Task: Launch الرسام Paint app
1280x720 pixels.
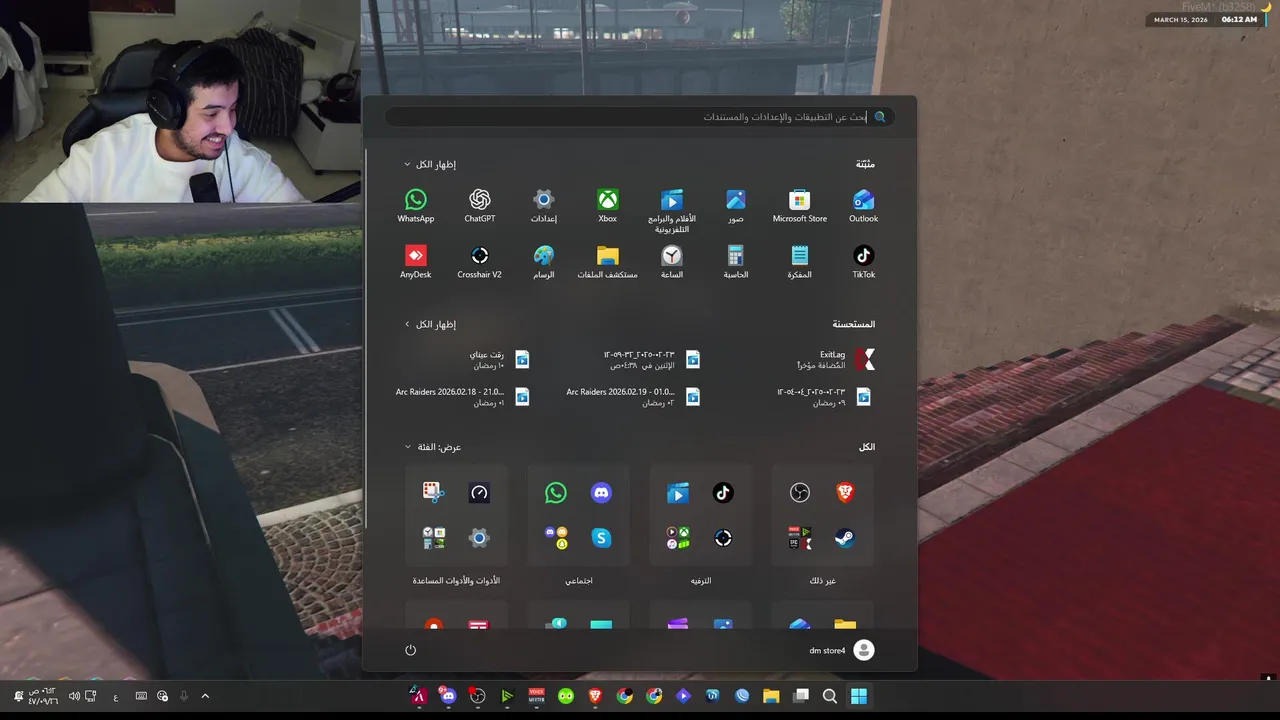Action: tap(544, 262)
